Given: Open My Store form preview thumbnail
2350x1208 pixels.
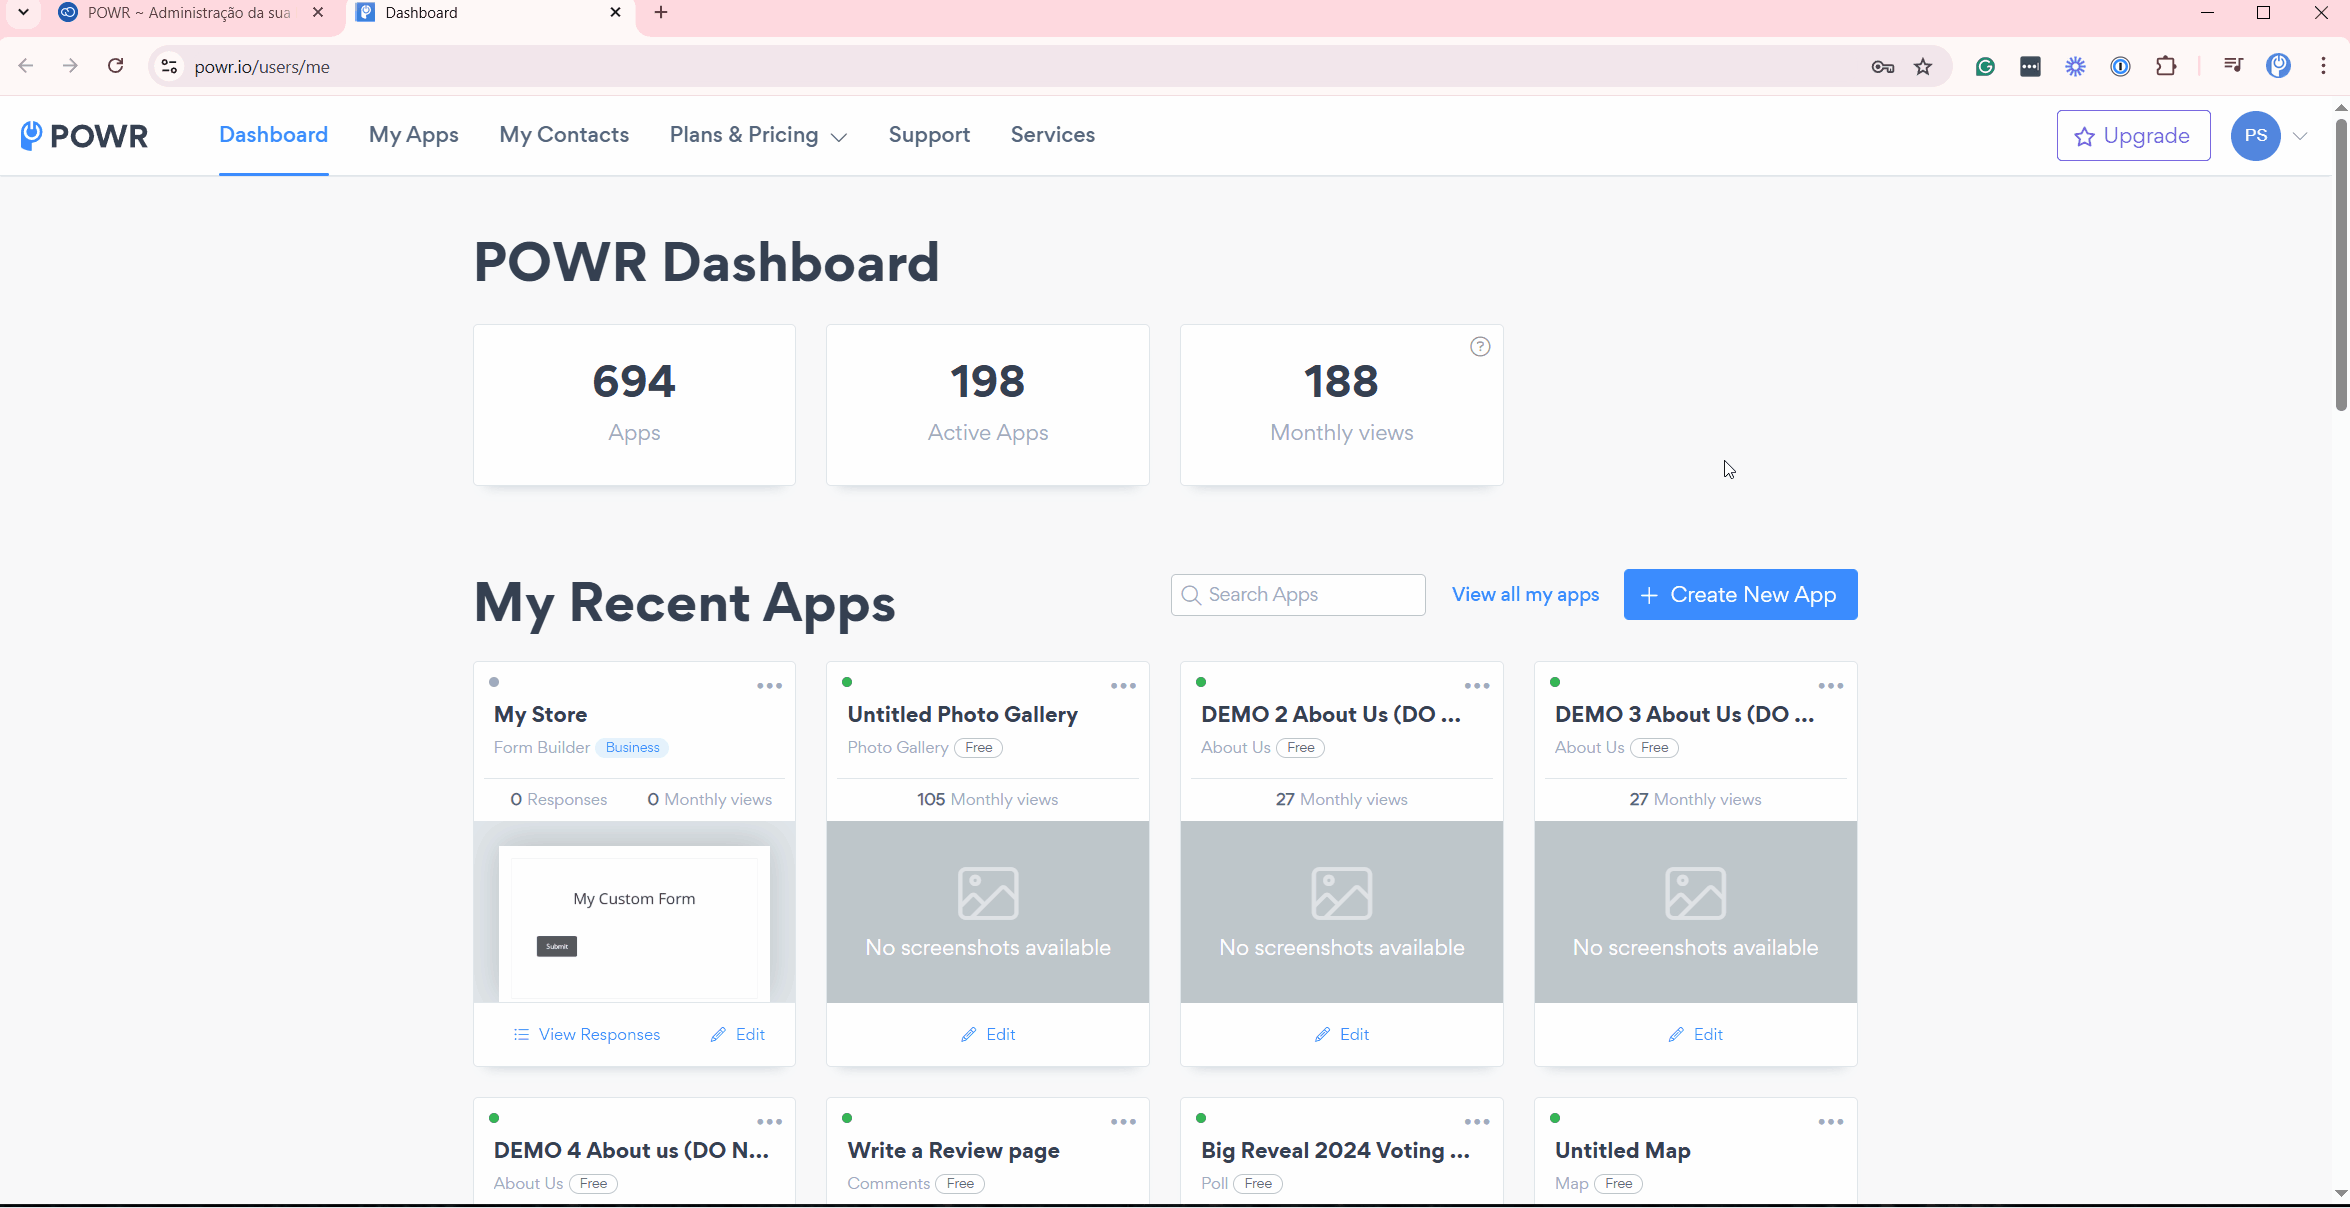Looking at the screenshot, I should tap(634, 912).
